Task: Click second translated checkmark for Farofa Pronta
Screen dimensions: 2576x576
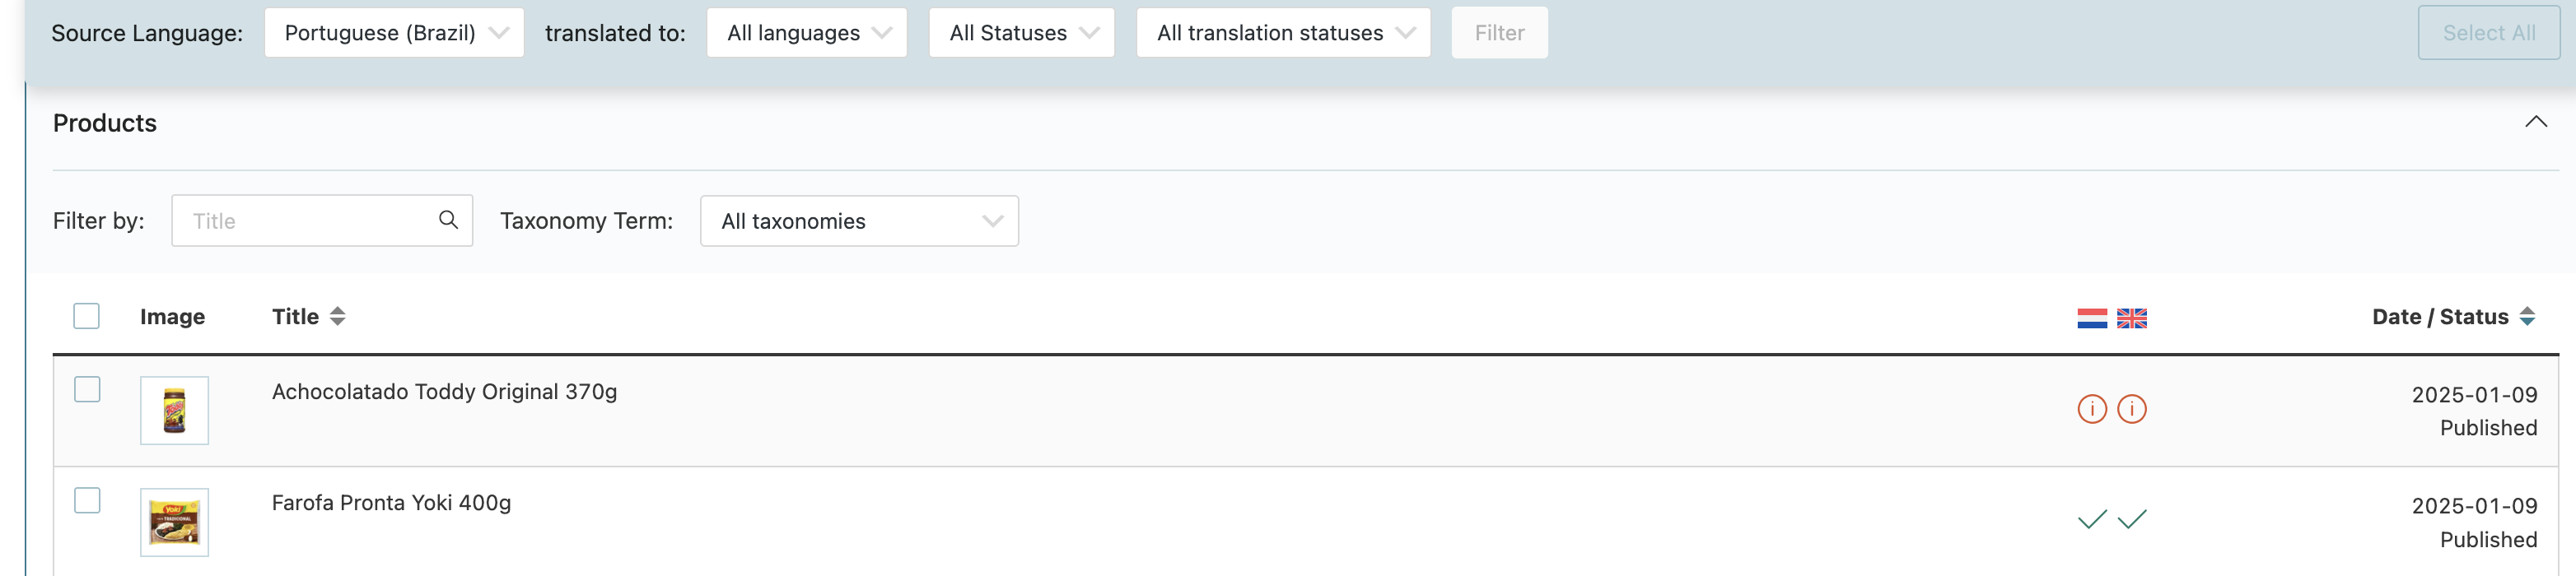Action: pyautogui.click(x=2131, y=519)
